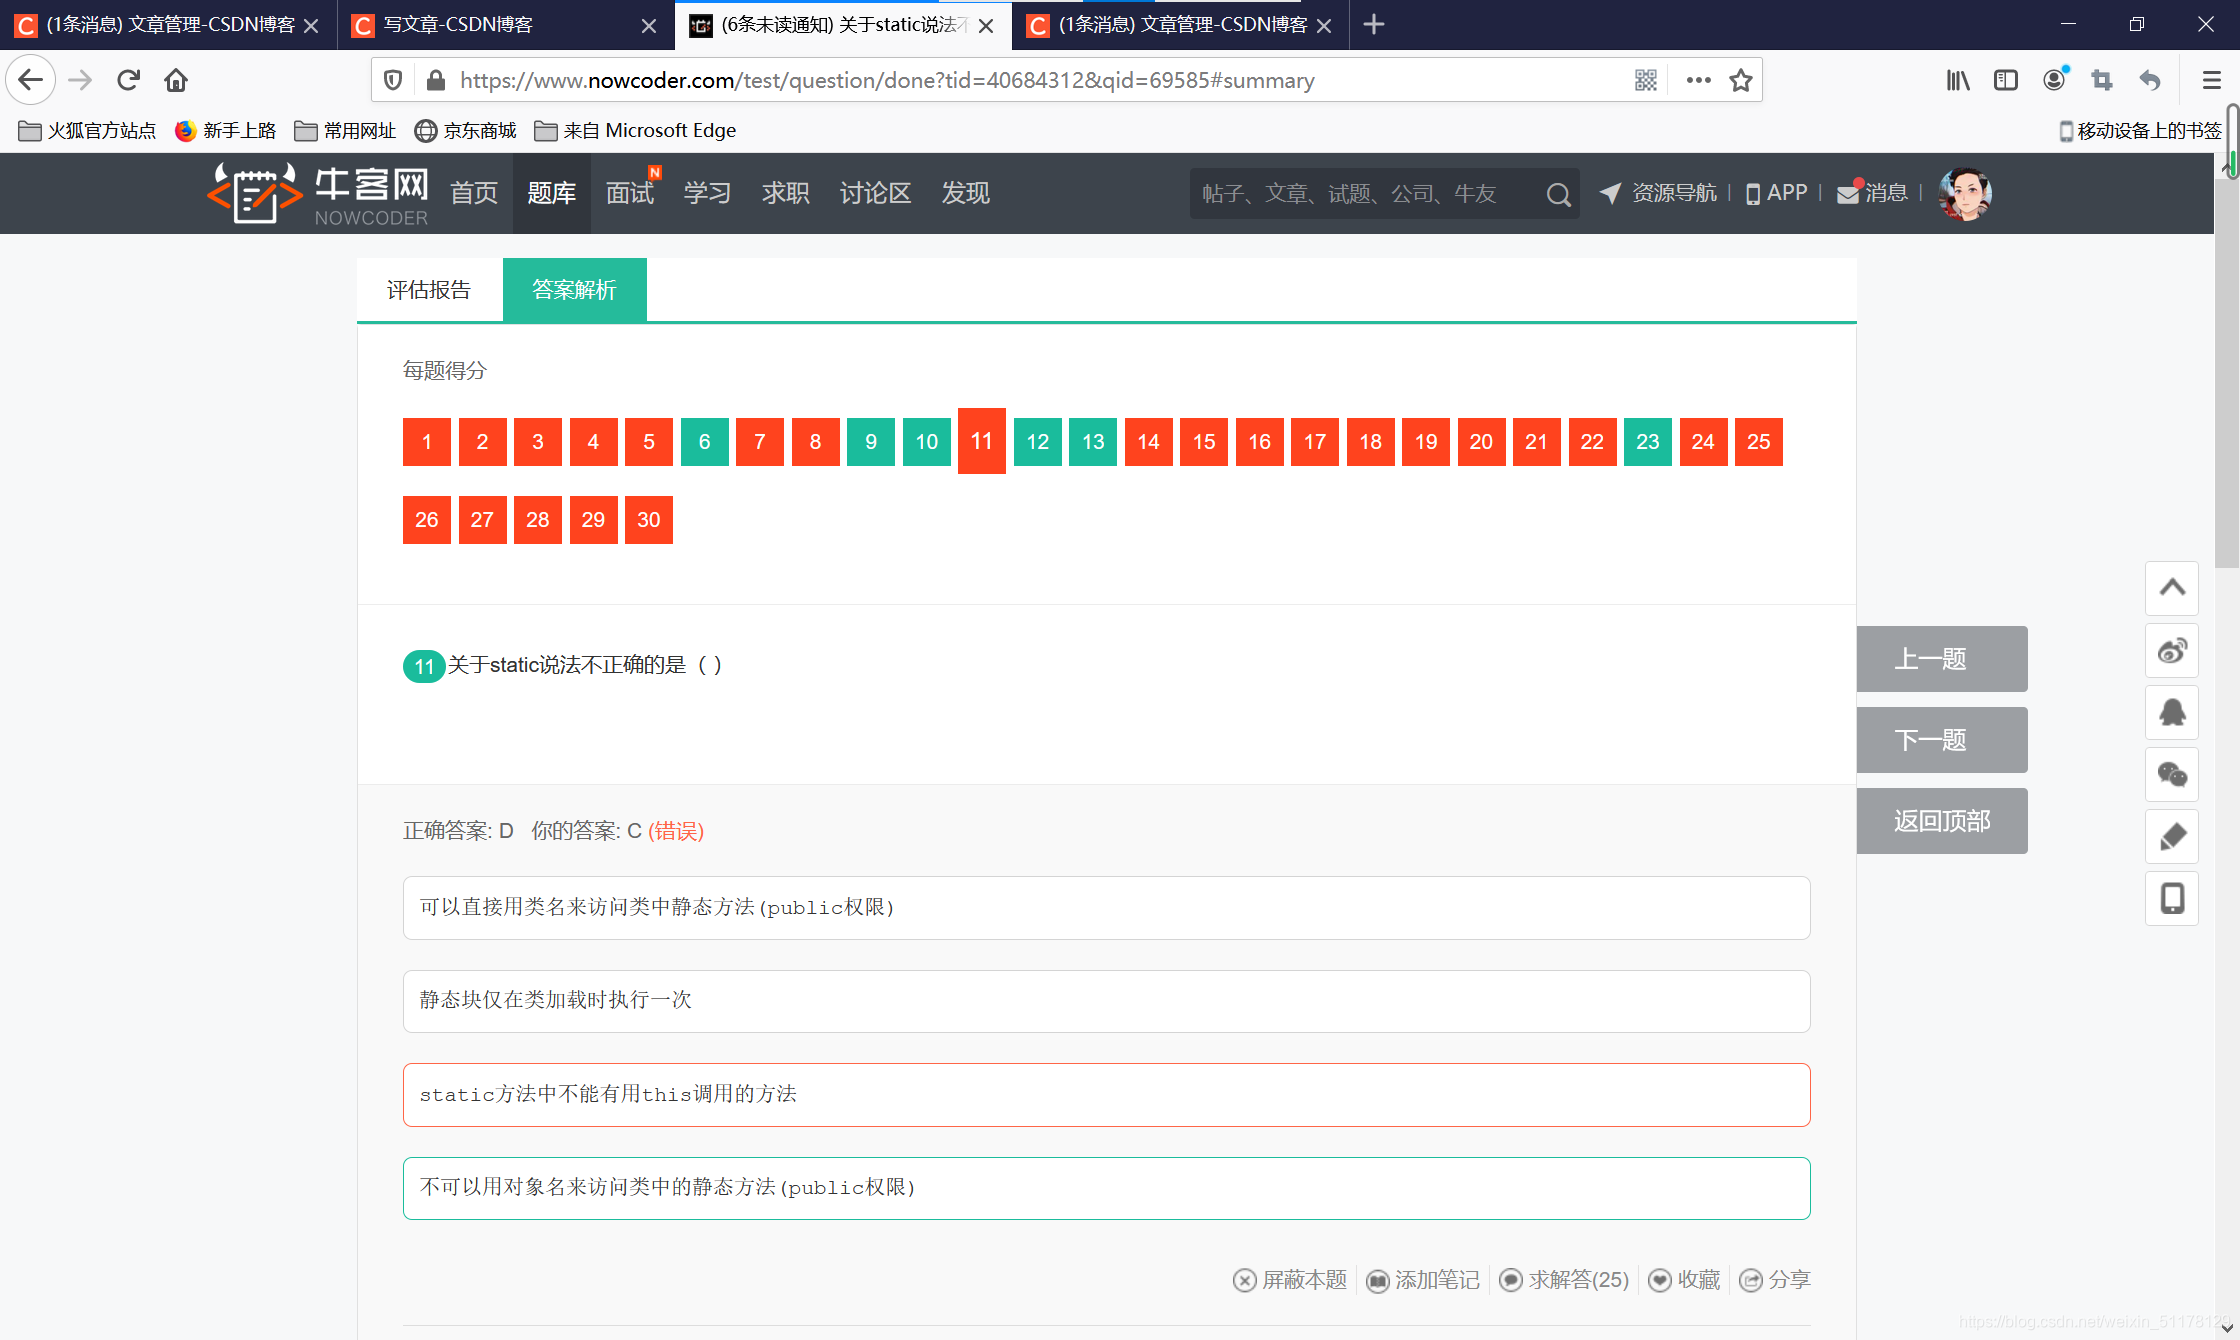Open the QR code icon in address bar
The width and height of the screenshot is (2240, 1340).
pos(1646,80)
